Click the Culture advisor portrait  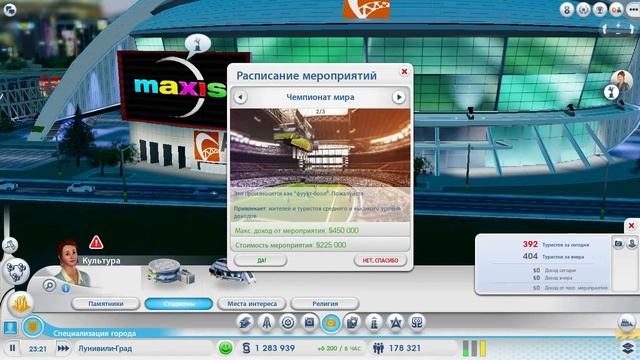click(x=73, y=263)
